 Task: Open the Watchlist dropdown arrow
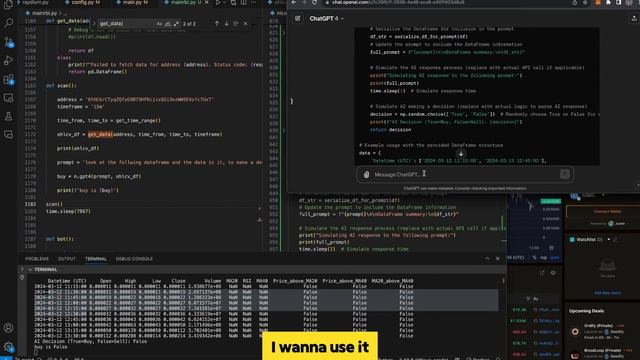[609, 240]
